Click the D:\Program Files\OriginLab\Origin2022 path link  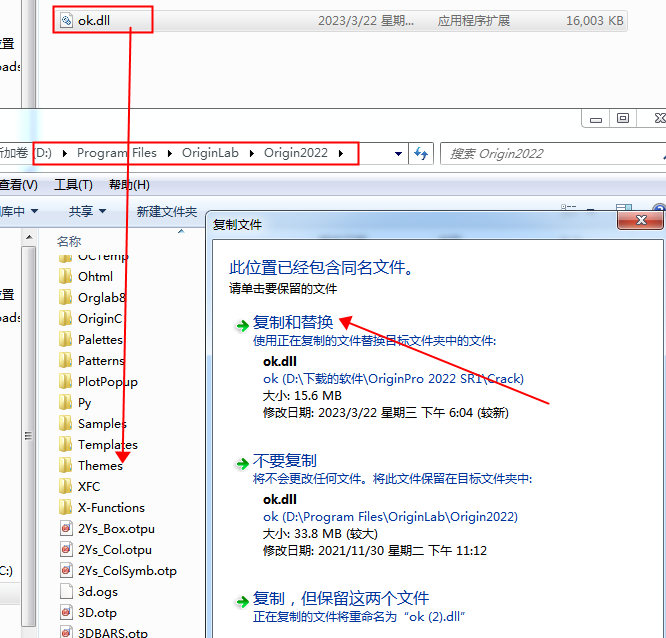point(390,517)
